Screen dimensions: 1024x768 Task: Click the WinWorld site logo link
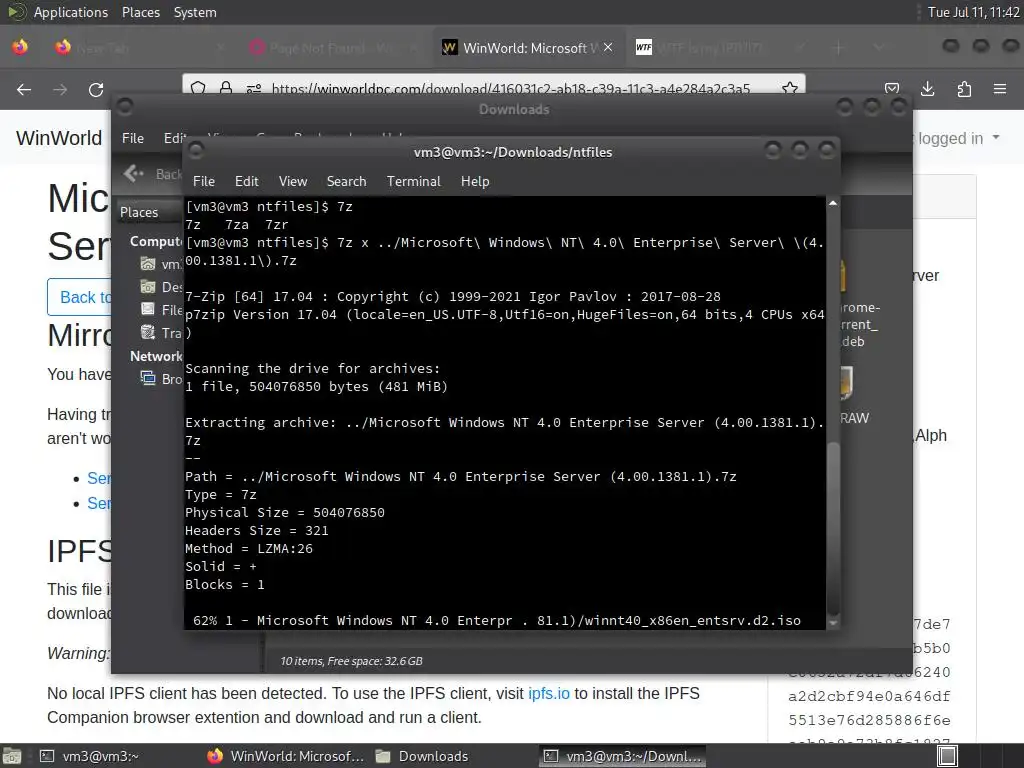click(59, 138)
